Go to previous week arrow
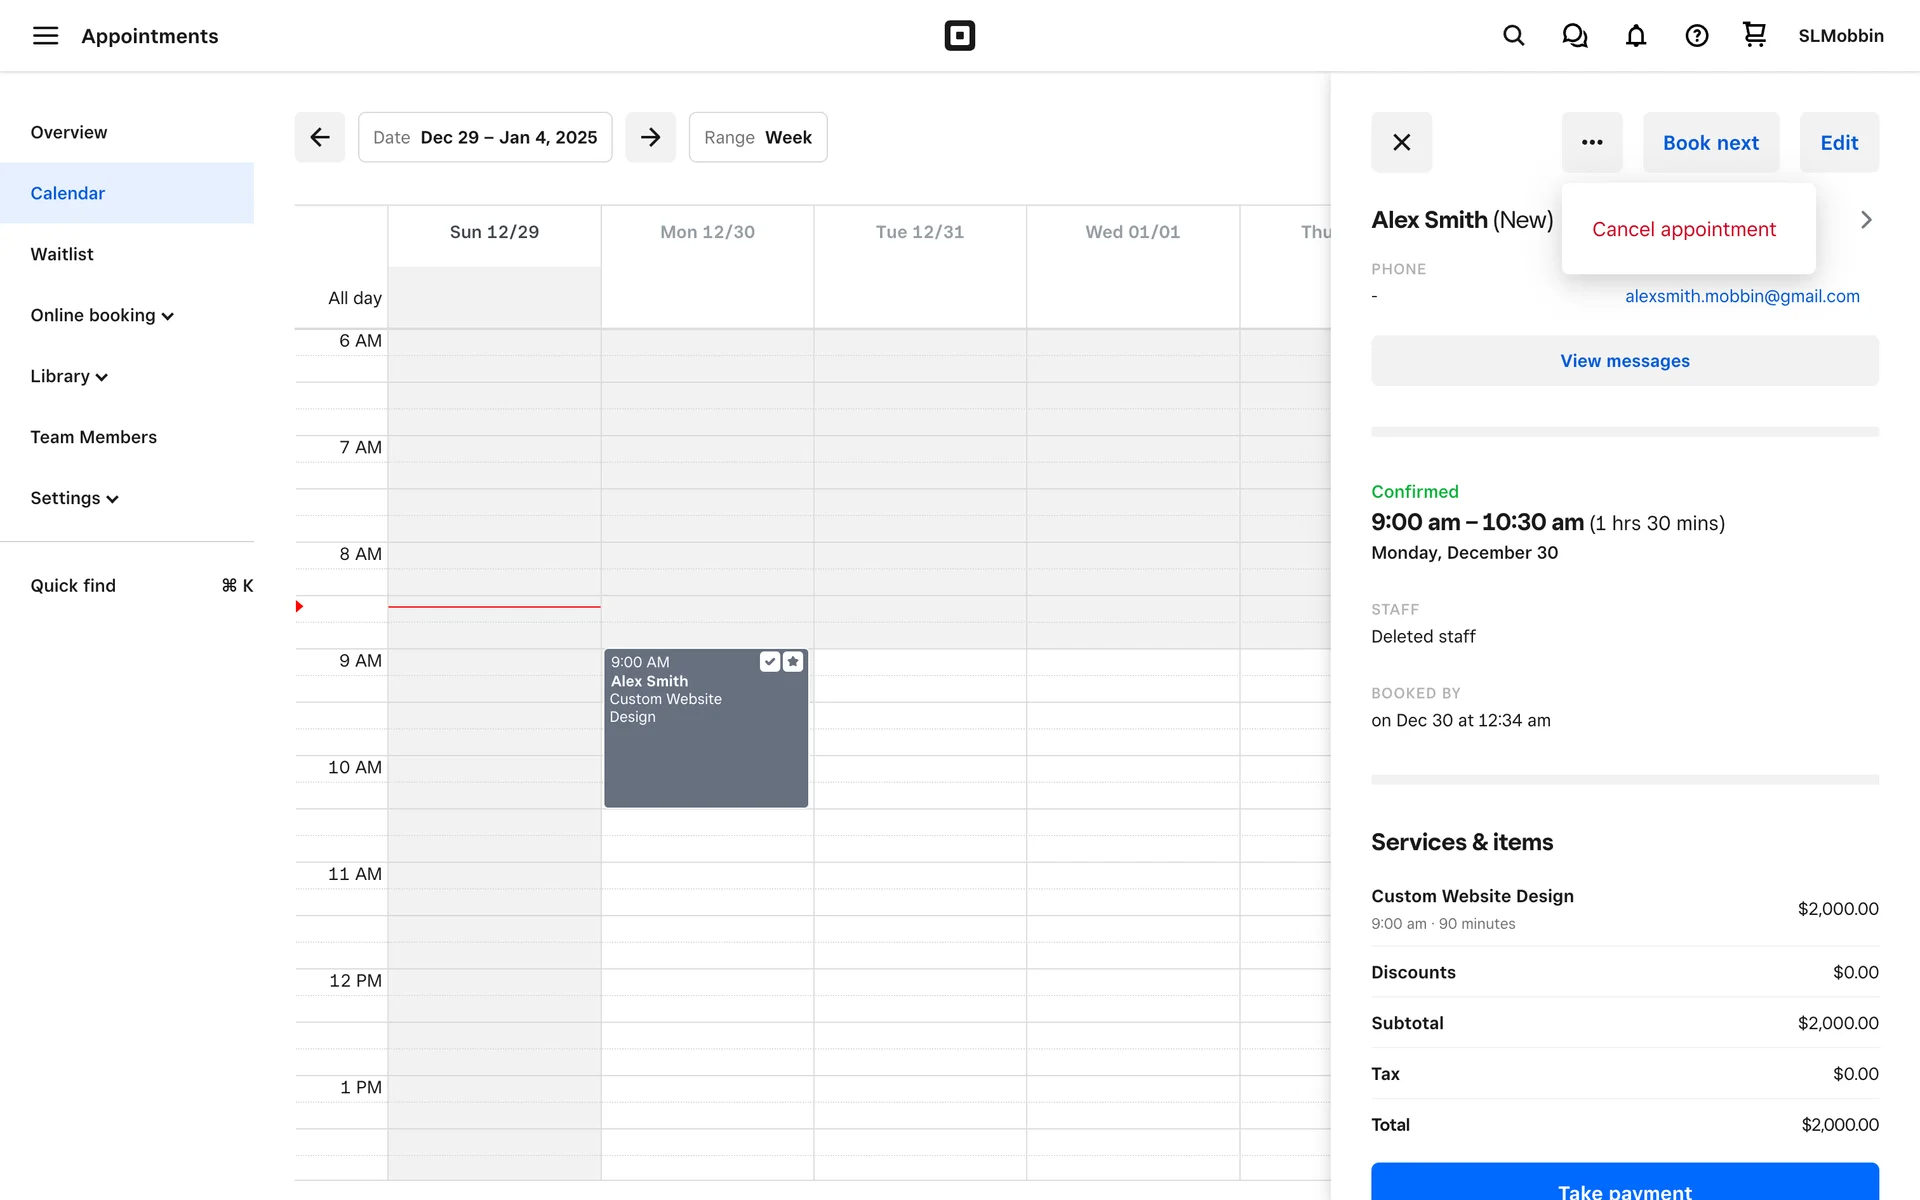The height and width of the screenshot is (1200, 1920). 320,137
